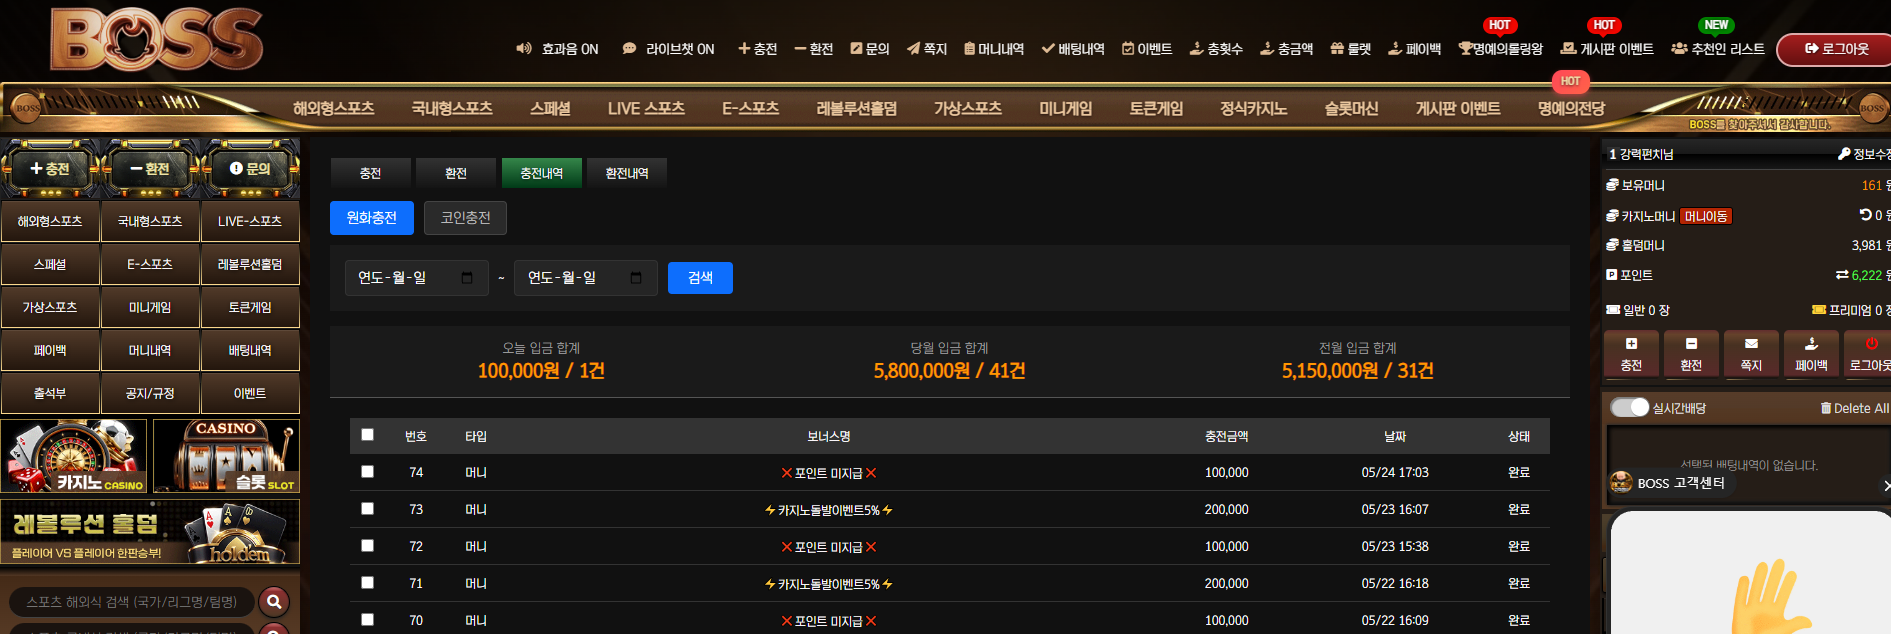
Task: Check the checkbox for row 74
Action: pos(367,472)
